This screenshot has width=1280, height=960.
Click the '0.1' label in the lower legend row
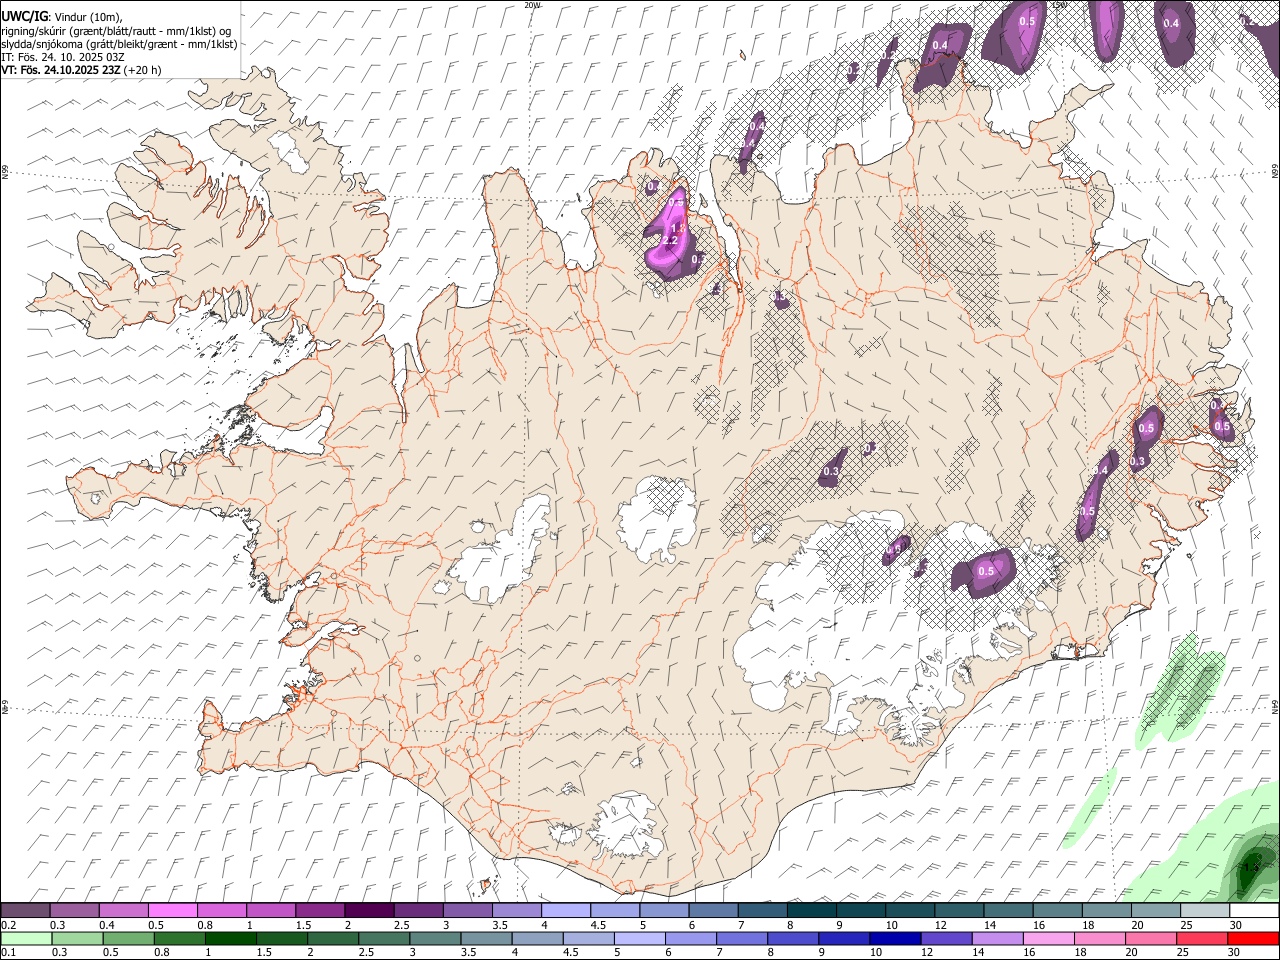pos(8,952)
